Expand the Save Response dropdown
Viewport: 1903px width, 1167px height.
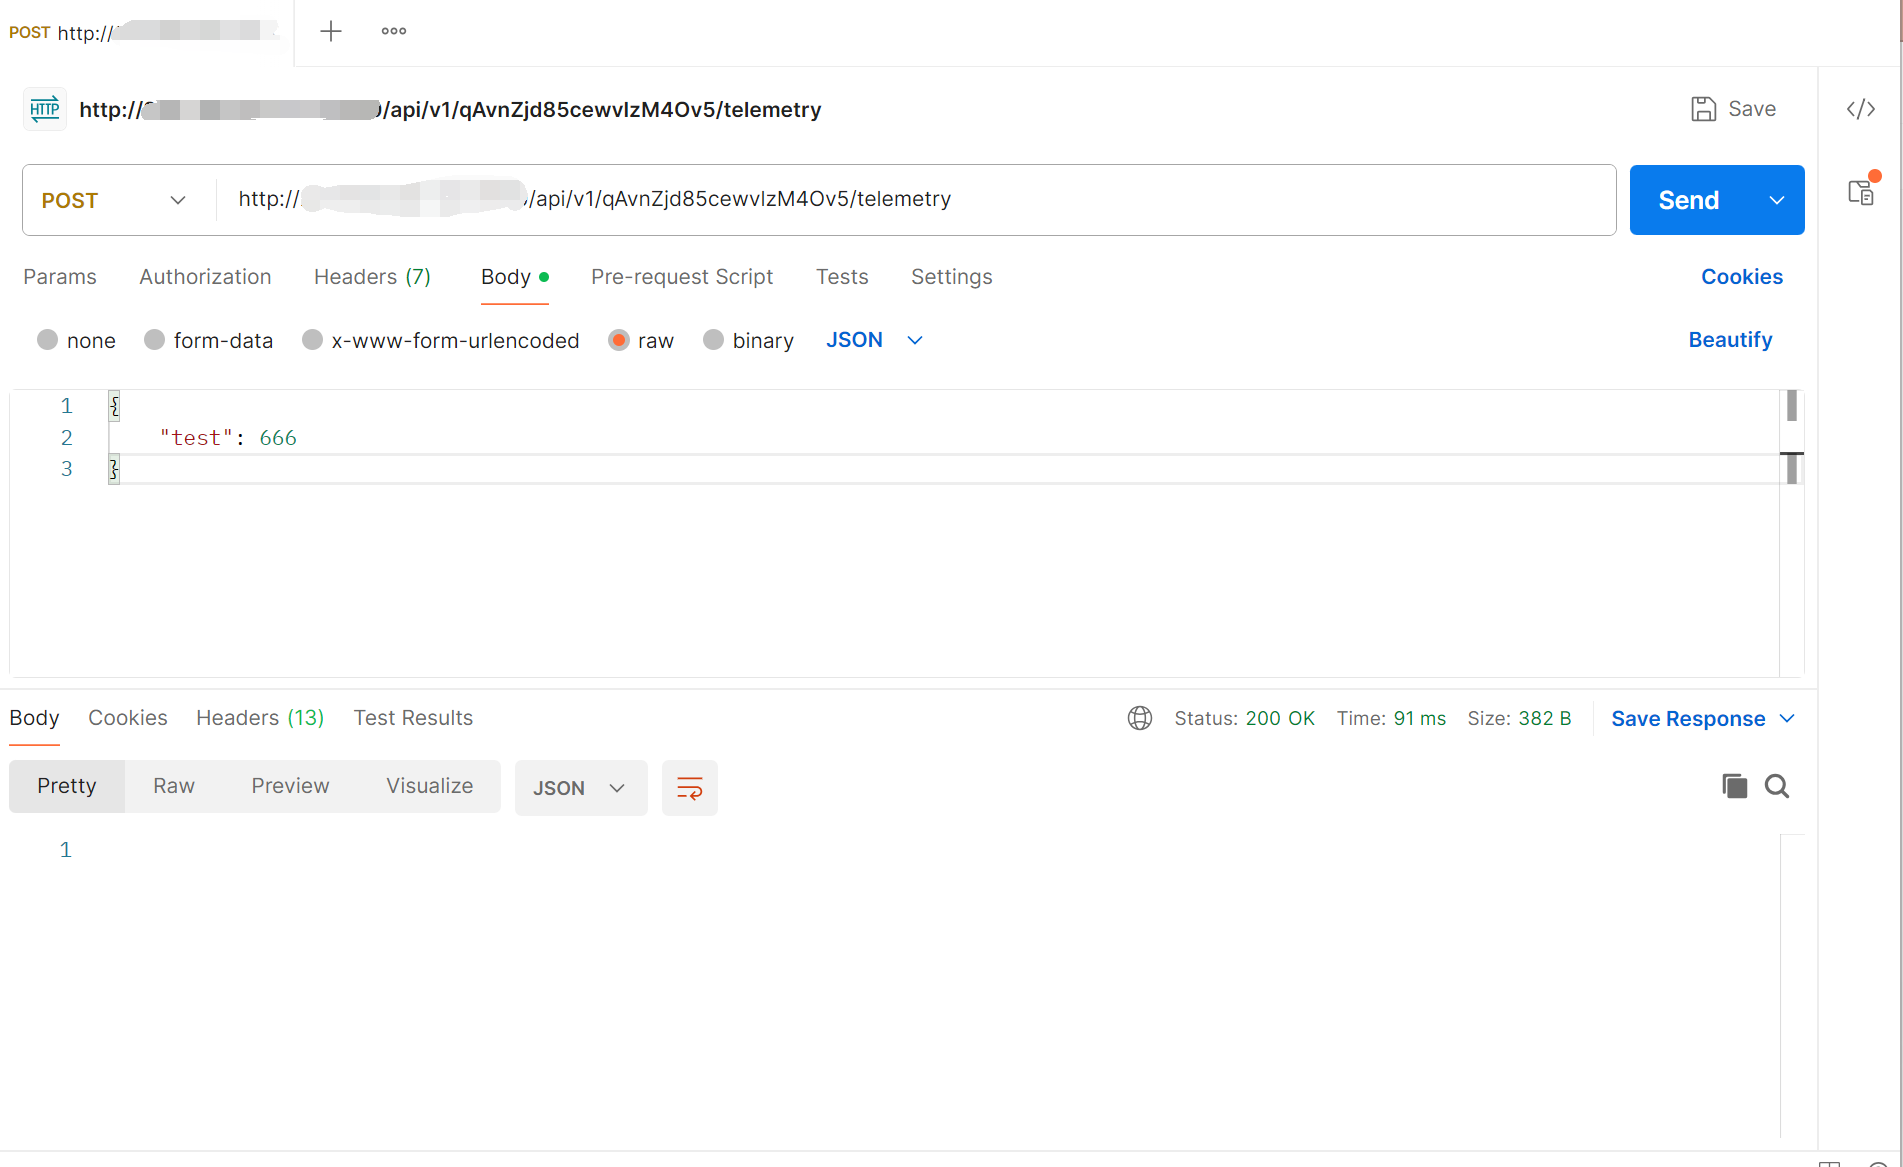[x=1787, y=719]
